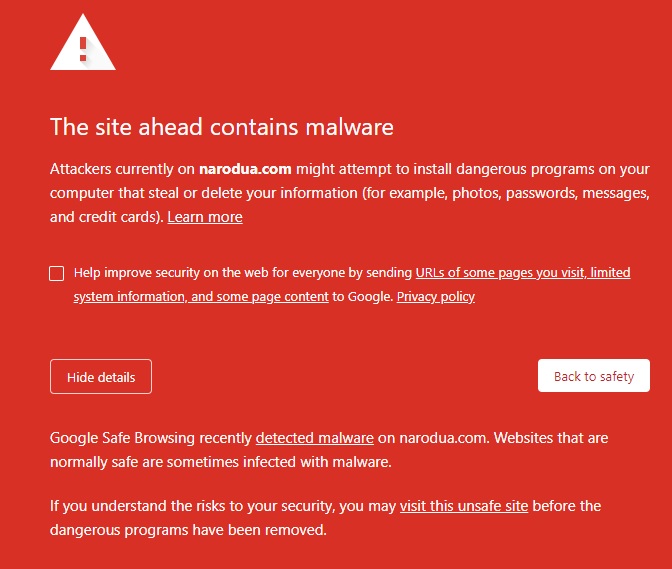672x569 pixels.
Task: Click the bold narodua.com domain name
Action: pos(245,169)
